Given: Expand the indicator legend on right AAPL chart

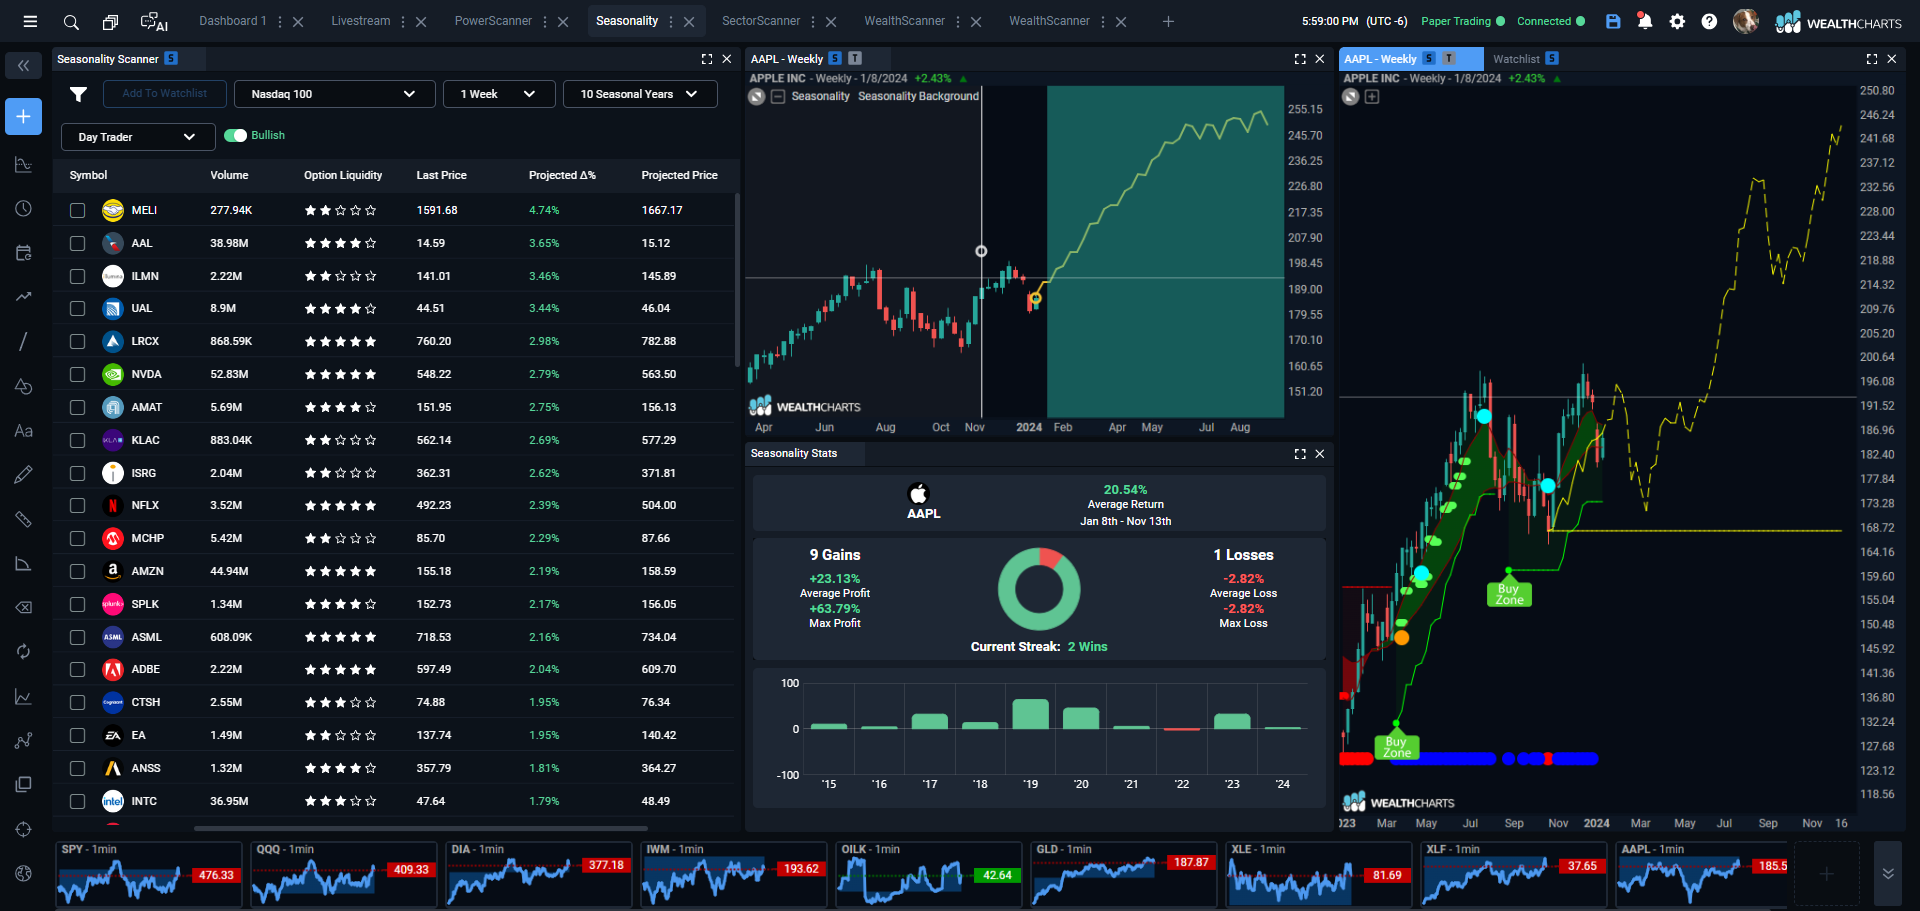Looking at the screenshot, I should coord(1372,97).
